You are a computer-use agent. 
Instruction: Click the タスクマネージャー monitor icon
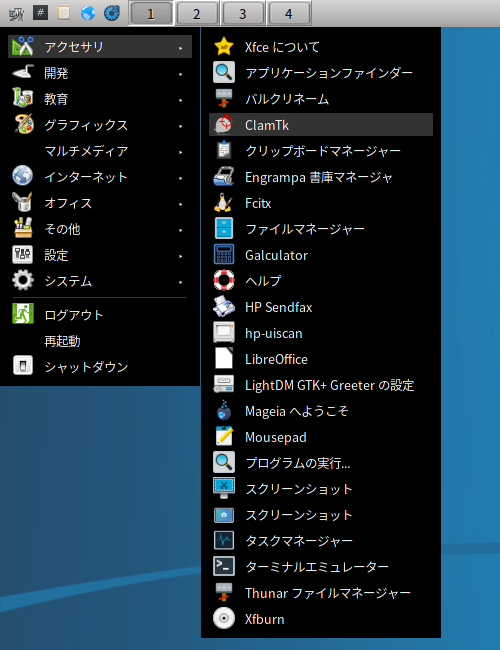tap(224, 541)
